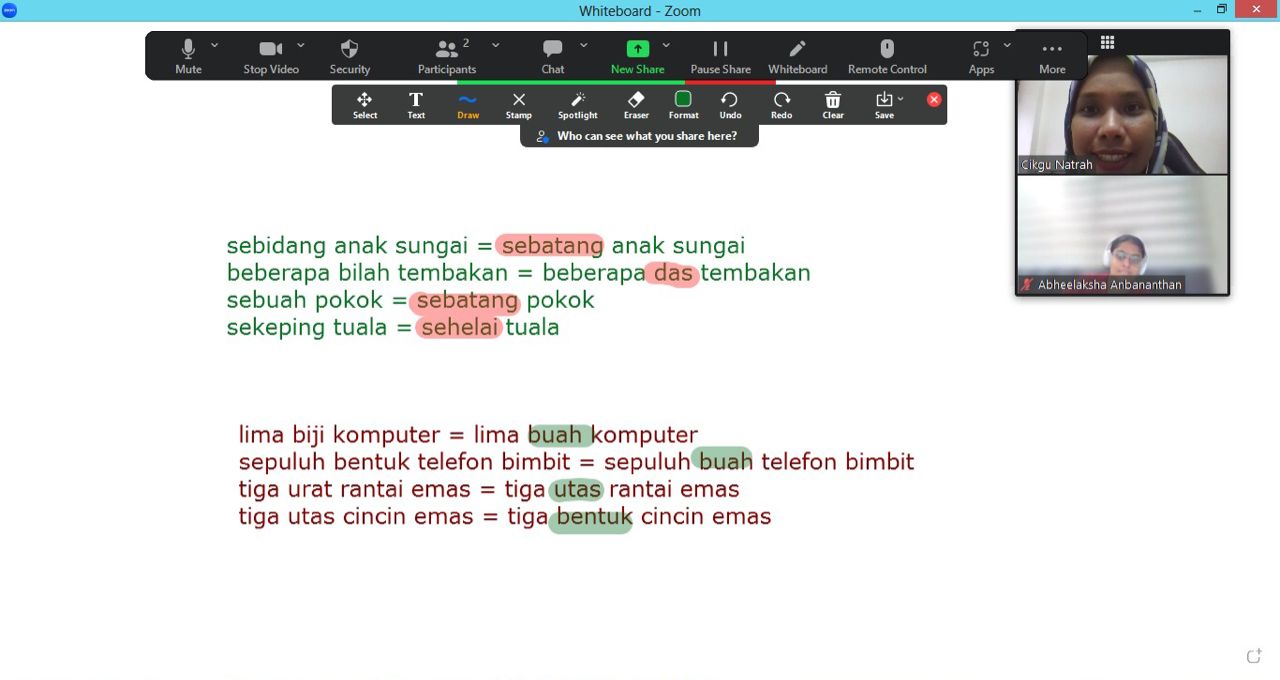Screen dimensions: 1280x680
Task: Activate the Stamp tool
Action: tap(518, 104)
